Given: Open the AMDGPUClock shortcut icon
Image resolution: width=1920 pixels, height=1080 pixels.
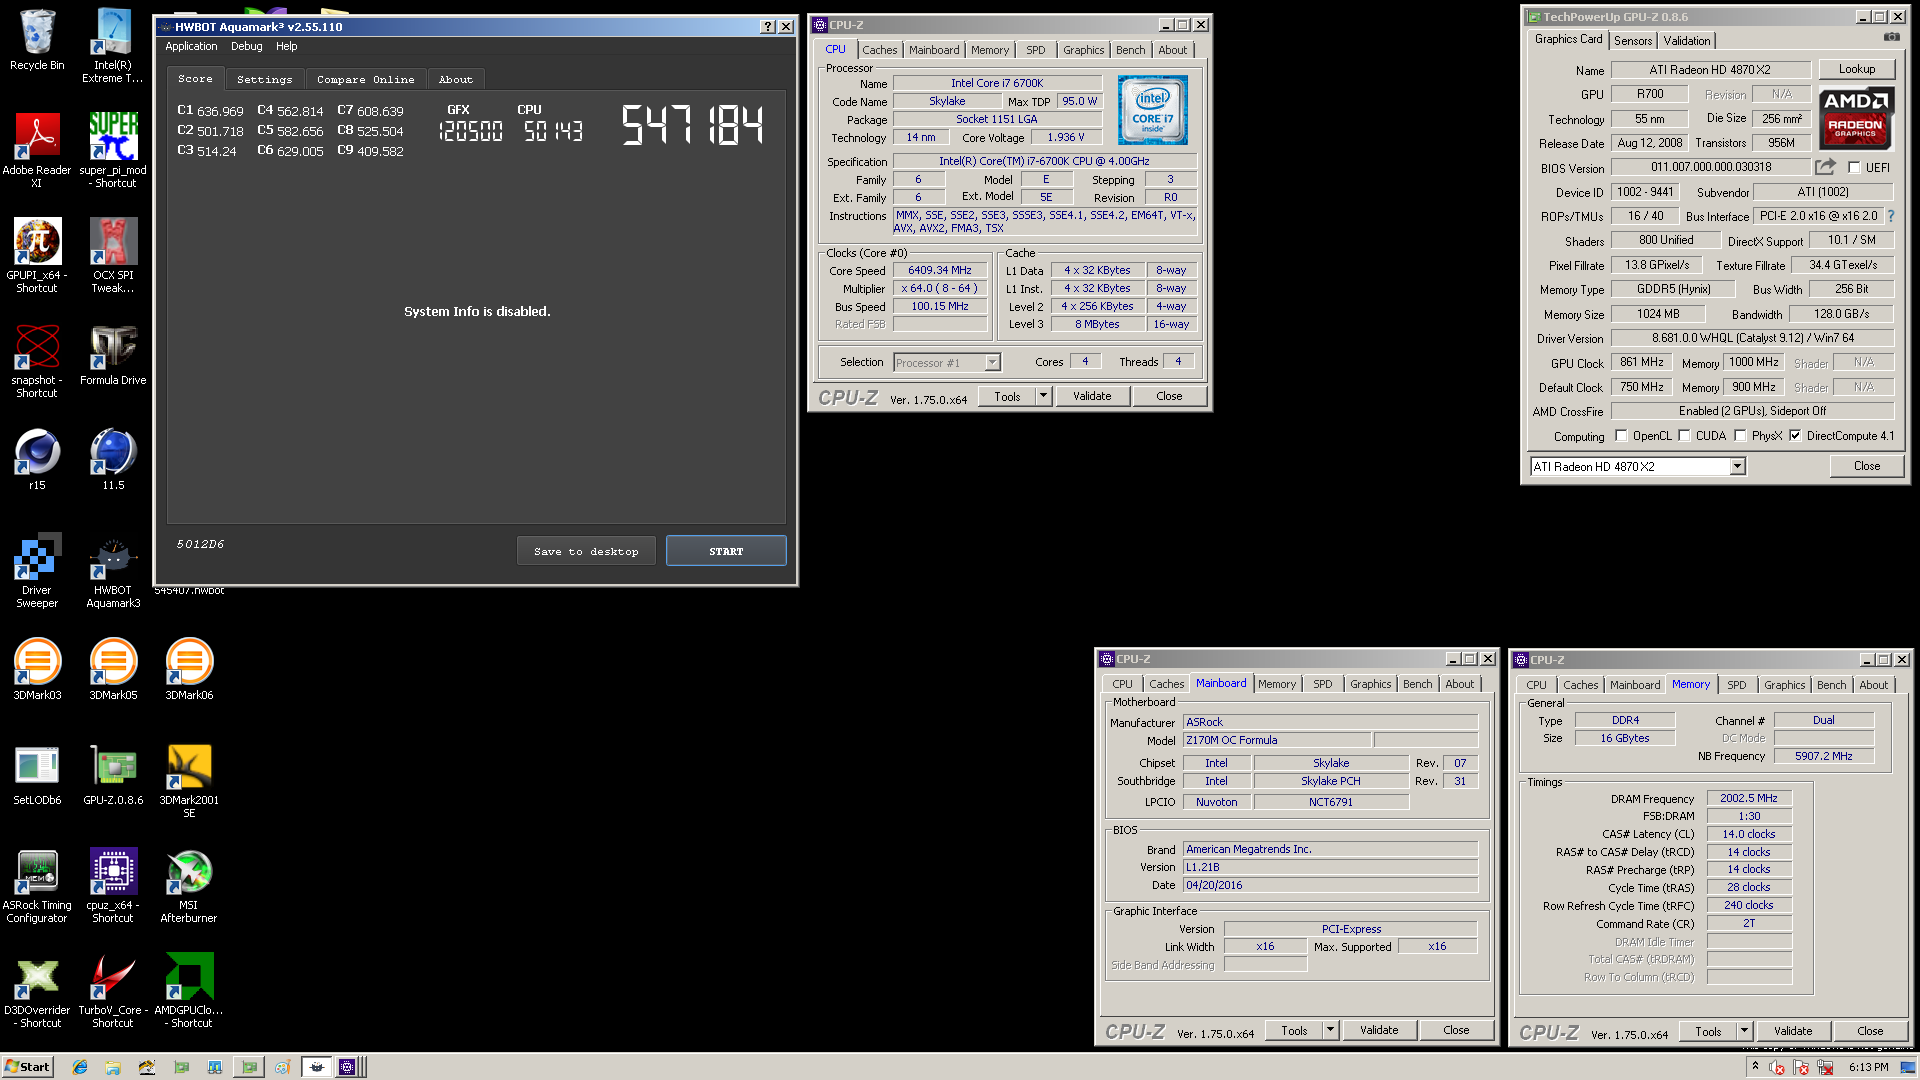Looking at the screenshot, I should point(189,990).
